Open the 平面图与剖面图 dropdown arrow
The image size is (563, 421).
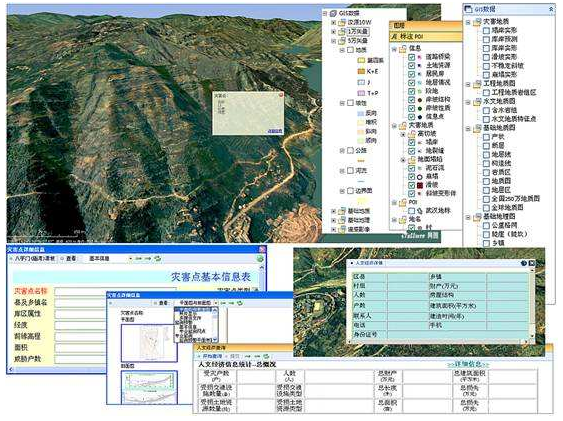tap(215, 303)
